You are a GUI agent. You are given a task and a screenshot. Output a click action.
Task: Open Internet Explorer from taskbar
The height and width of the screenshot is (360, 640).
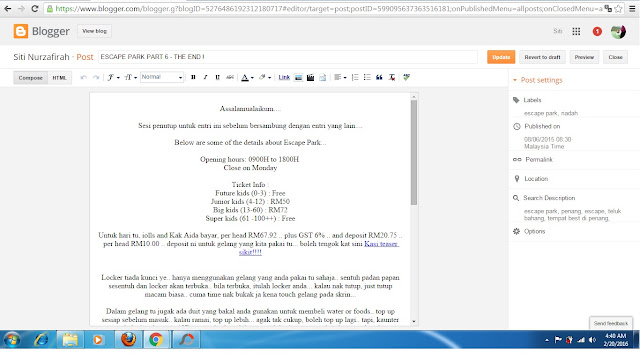[41, 340]
